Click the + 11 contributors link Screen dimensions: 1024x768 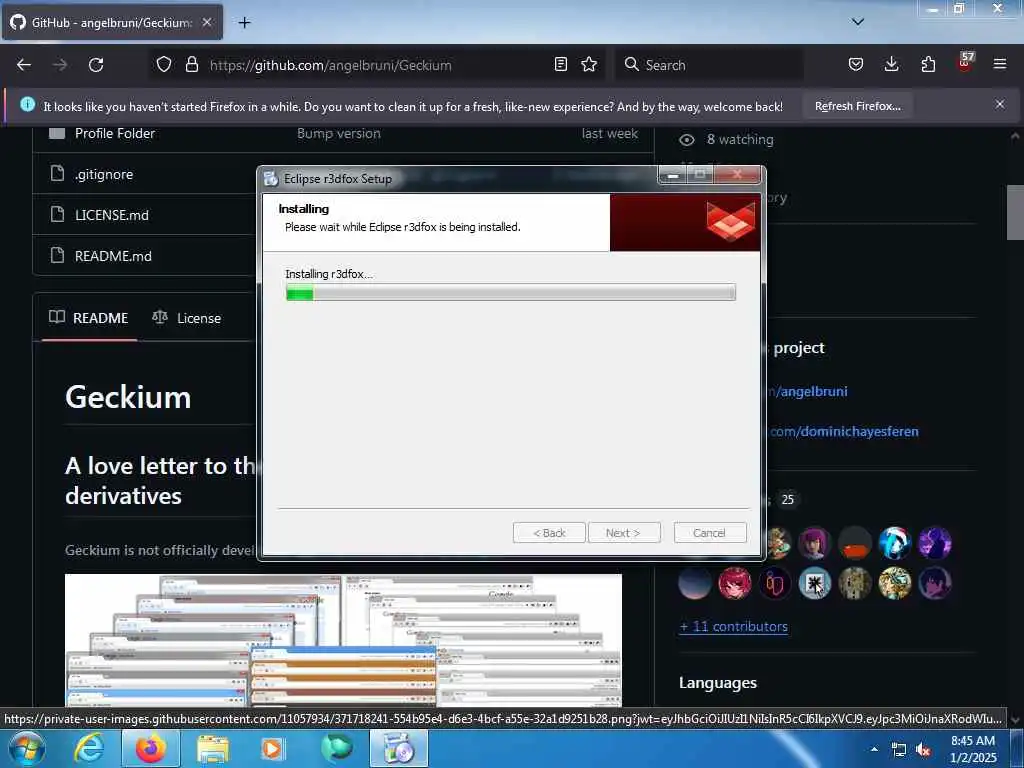coord(733,626)
